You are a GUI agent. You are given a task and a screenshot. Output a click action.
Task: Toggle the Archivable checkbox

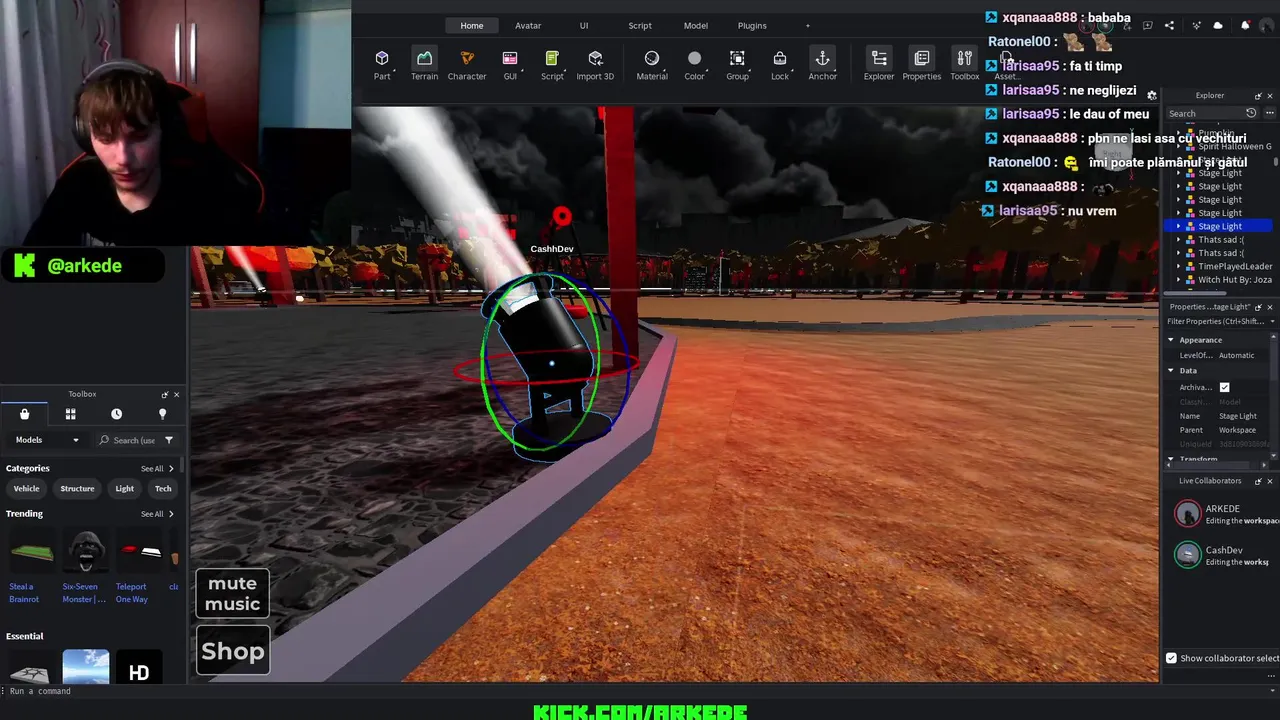pyautogui.click(x=1224, y=387)
